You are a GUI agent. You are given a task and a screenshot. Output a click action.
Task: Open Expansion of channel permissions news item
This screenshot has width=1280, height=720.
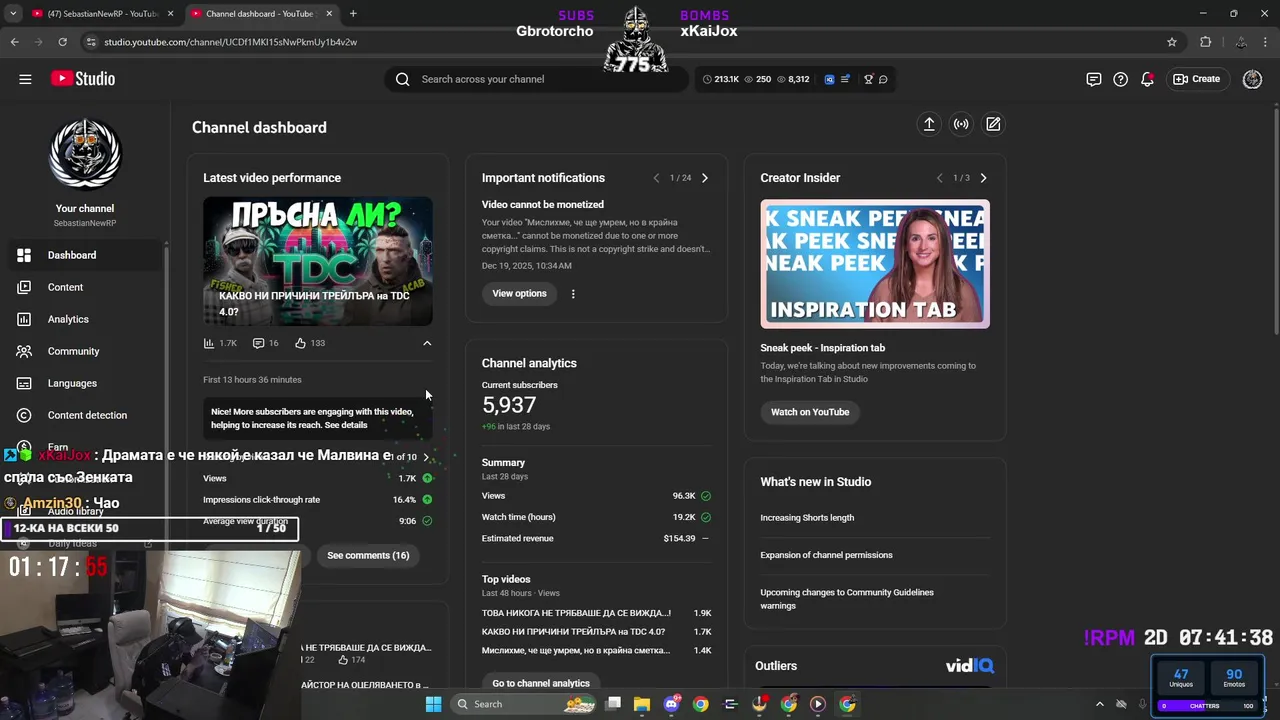tap(826, 555)
